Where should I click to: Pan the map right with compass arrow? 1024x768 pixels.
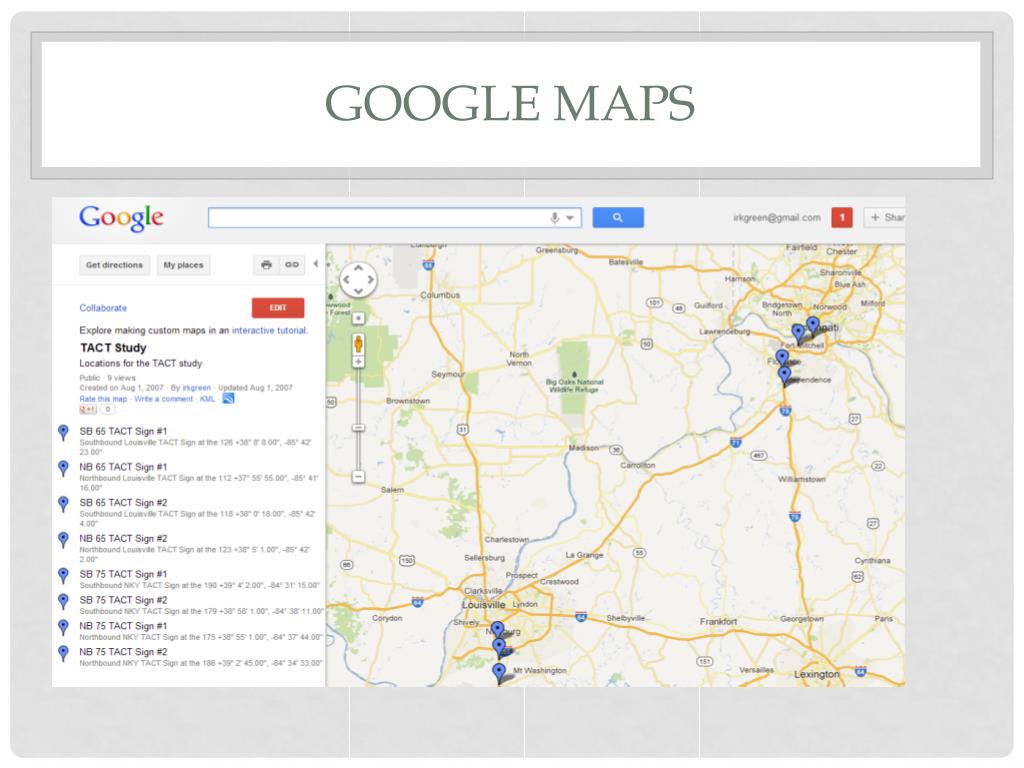pyautogui.click(x=370, y=280)
